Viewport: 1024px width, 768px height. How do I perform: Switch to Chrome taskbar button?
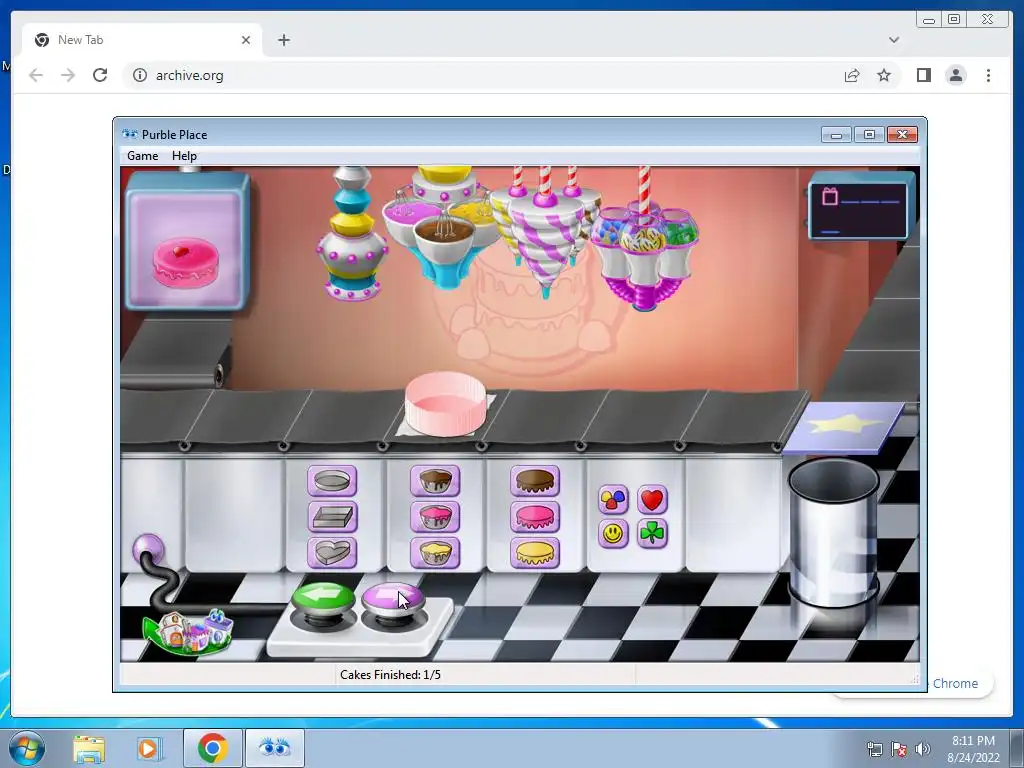212,748
